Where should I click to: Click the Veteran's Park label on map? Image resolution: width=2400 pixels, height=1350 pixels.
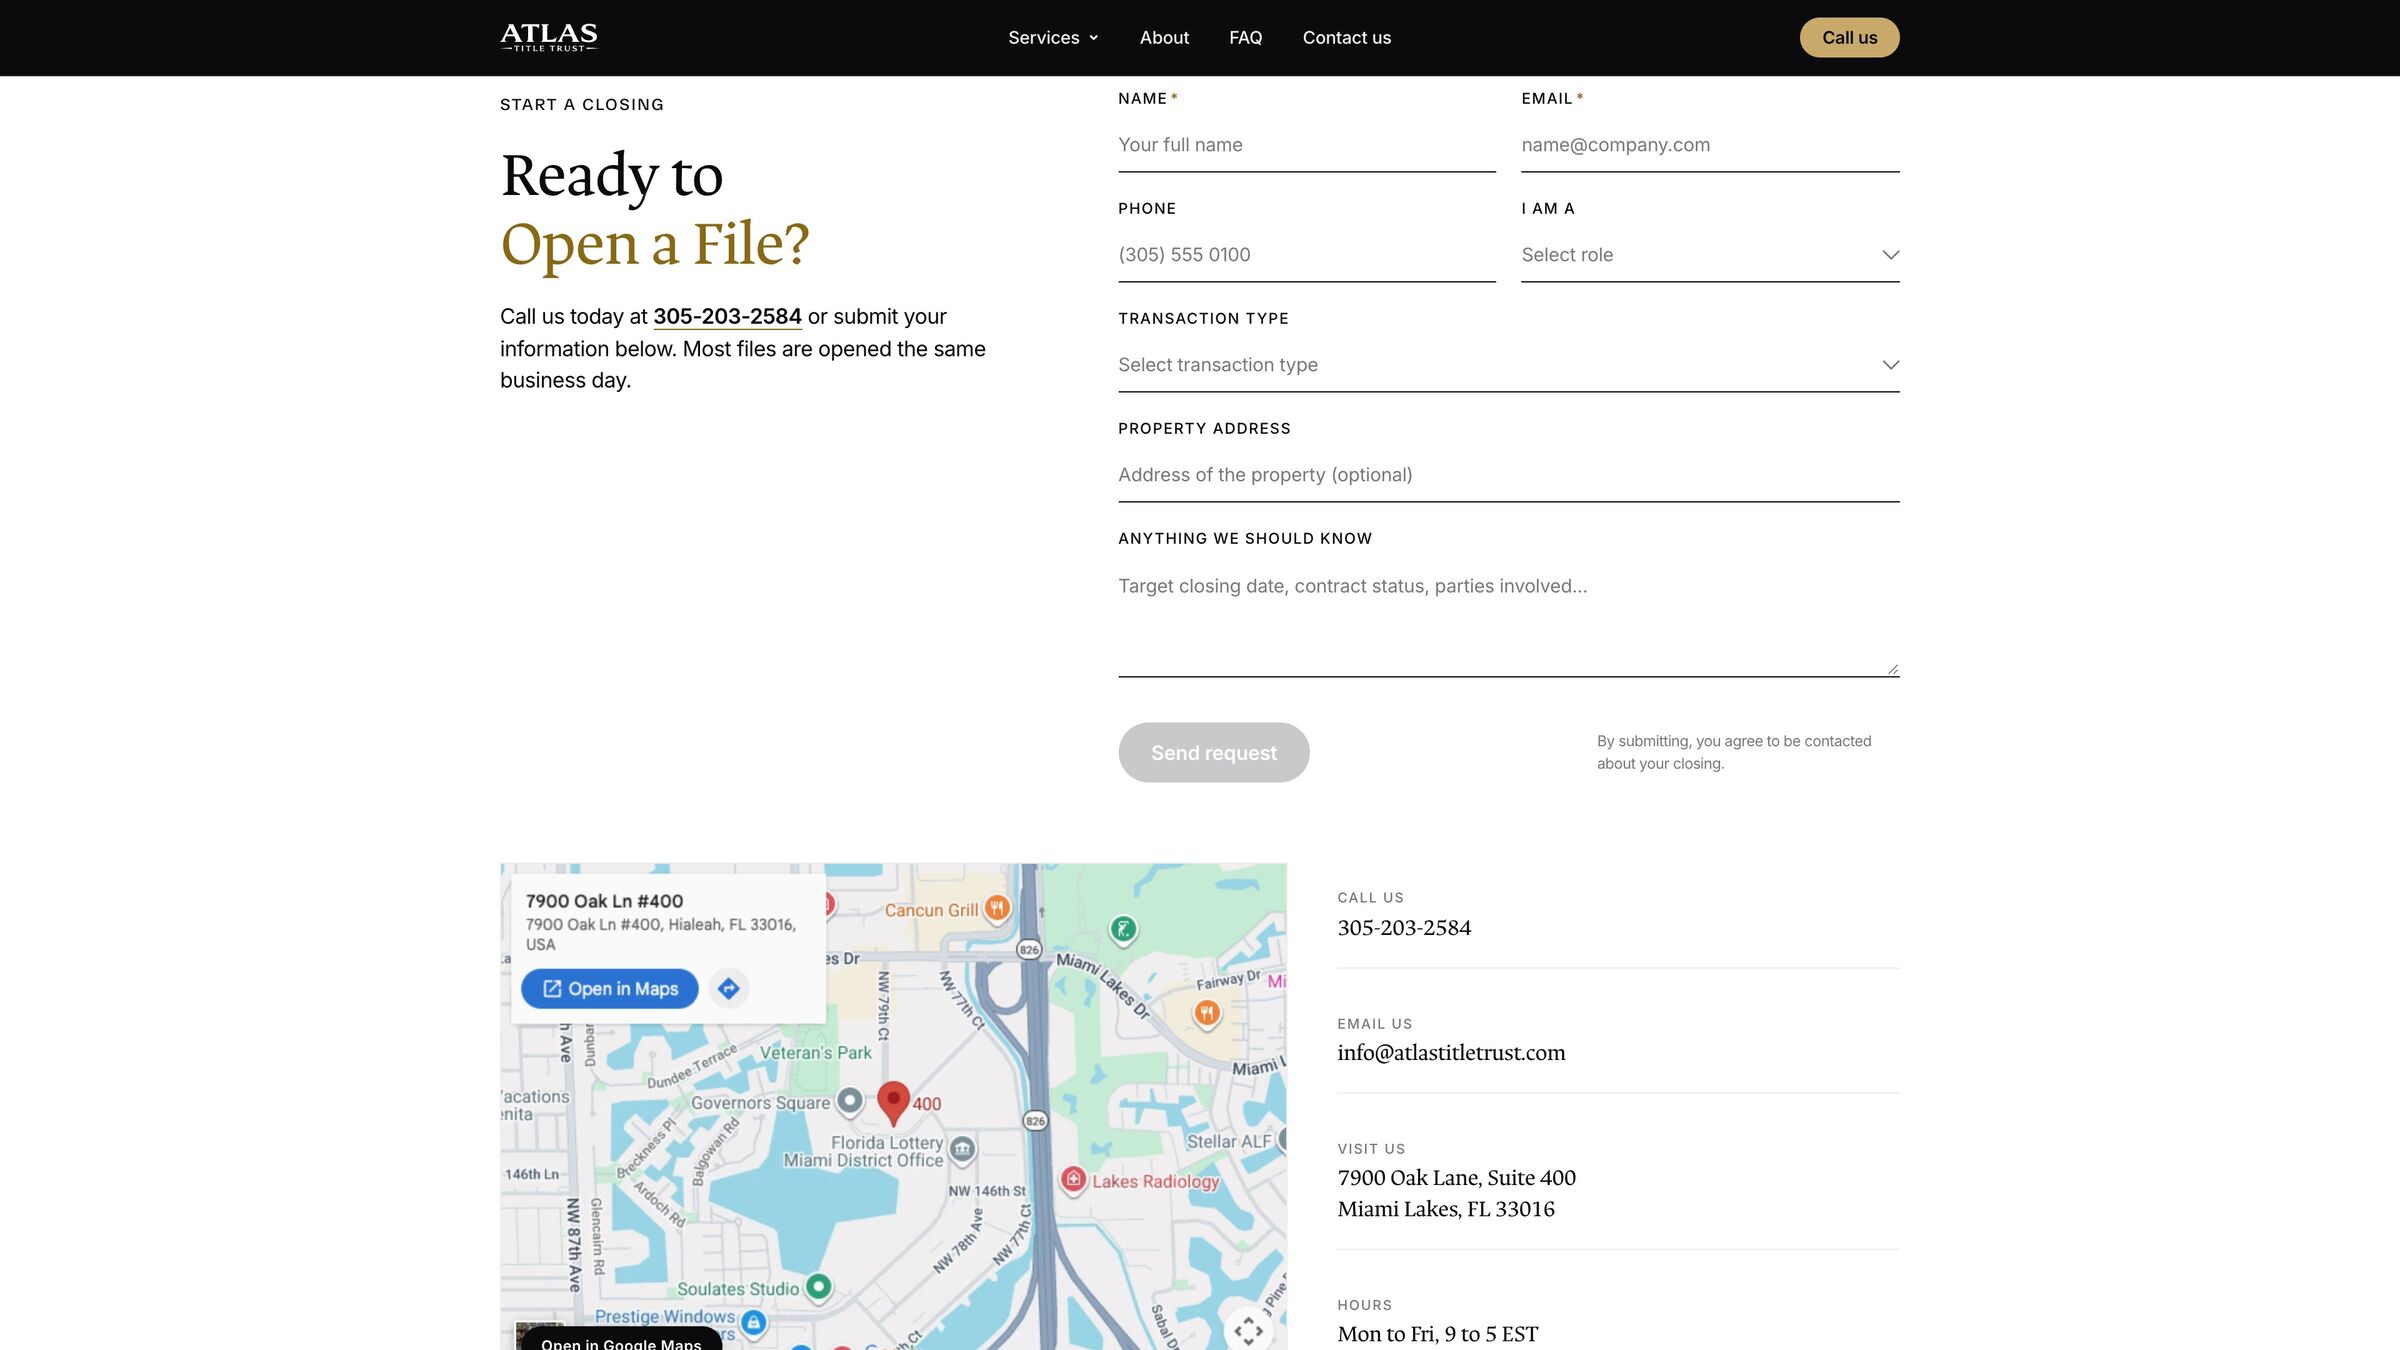815,1052
